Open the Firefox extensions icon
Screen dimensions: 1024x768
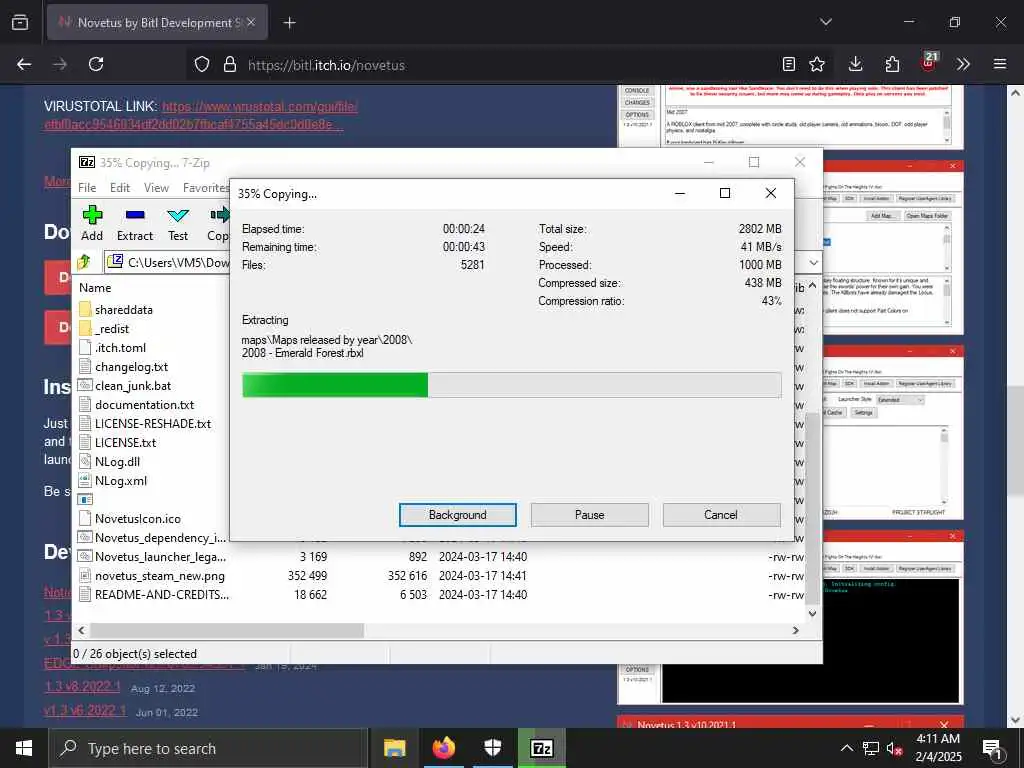click(892, 64)
